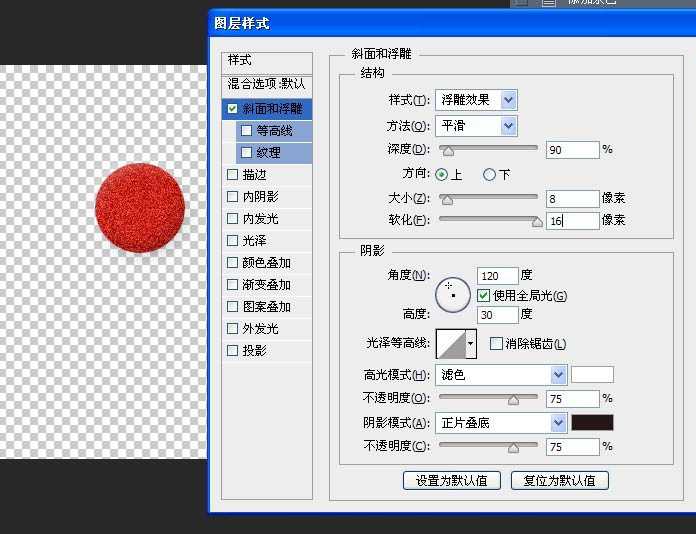Enable the 消除锯齿 checkbox

(496, 344)
